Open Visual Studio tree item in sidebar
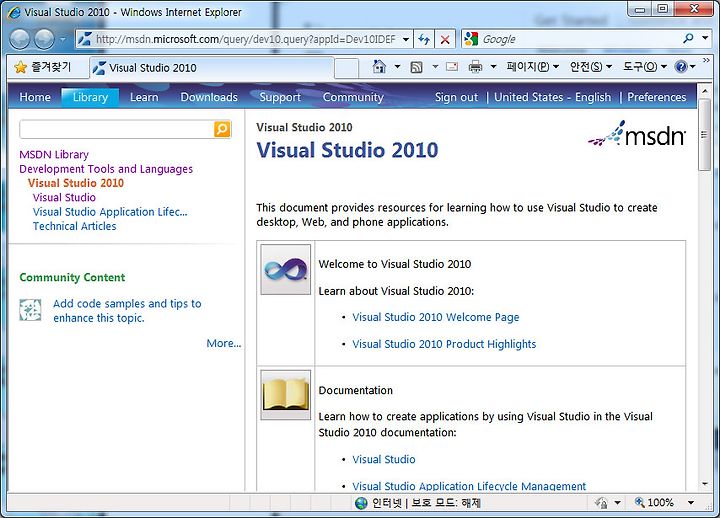The image size is (720, 518). tap(64, 197)
